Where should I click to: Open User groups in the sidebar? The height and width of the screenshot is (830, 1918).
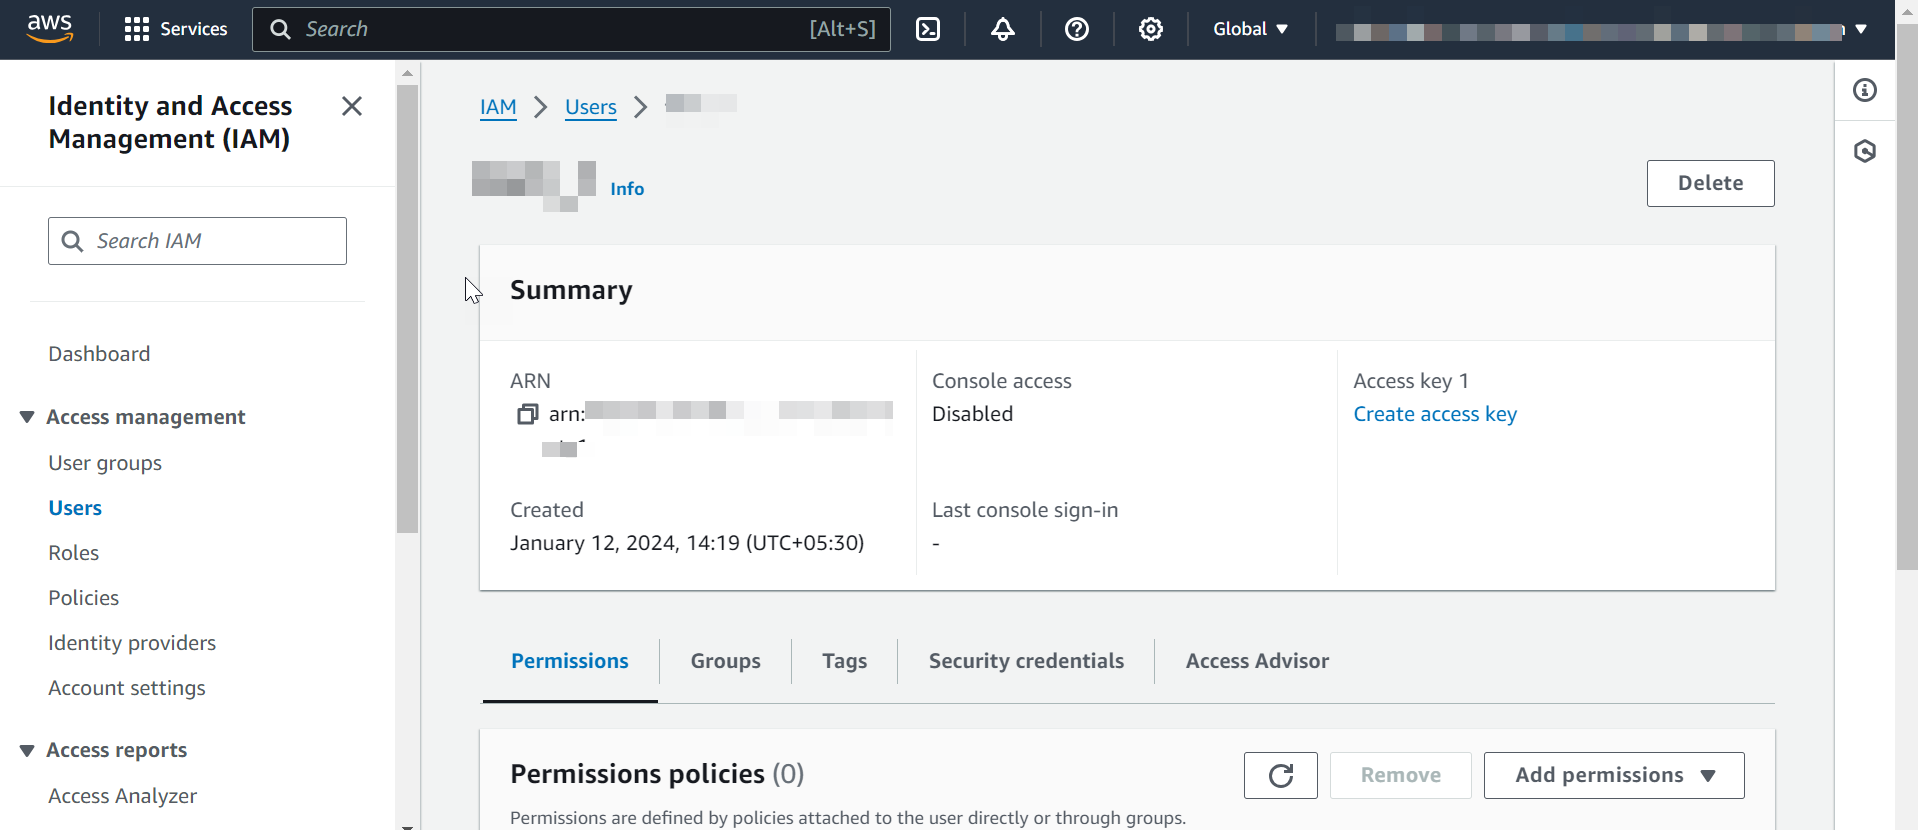(x=105, y=463)
